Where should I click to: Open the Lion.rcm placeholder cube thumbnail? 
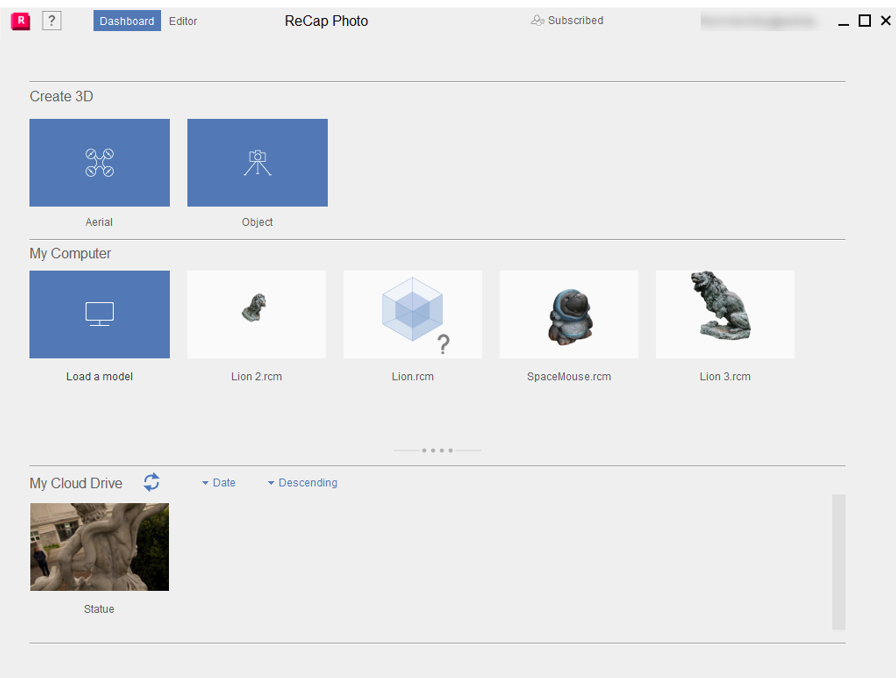click(x=413, y=314)
